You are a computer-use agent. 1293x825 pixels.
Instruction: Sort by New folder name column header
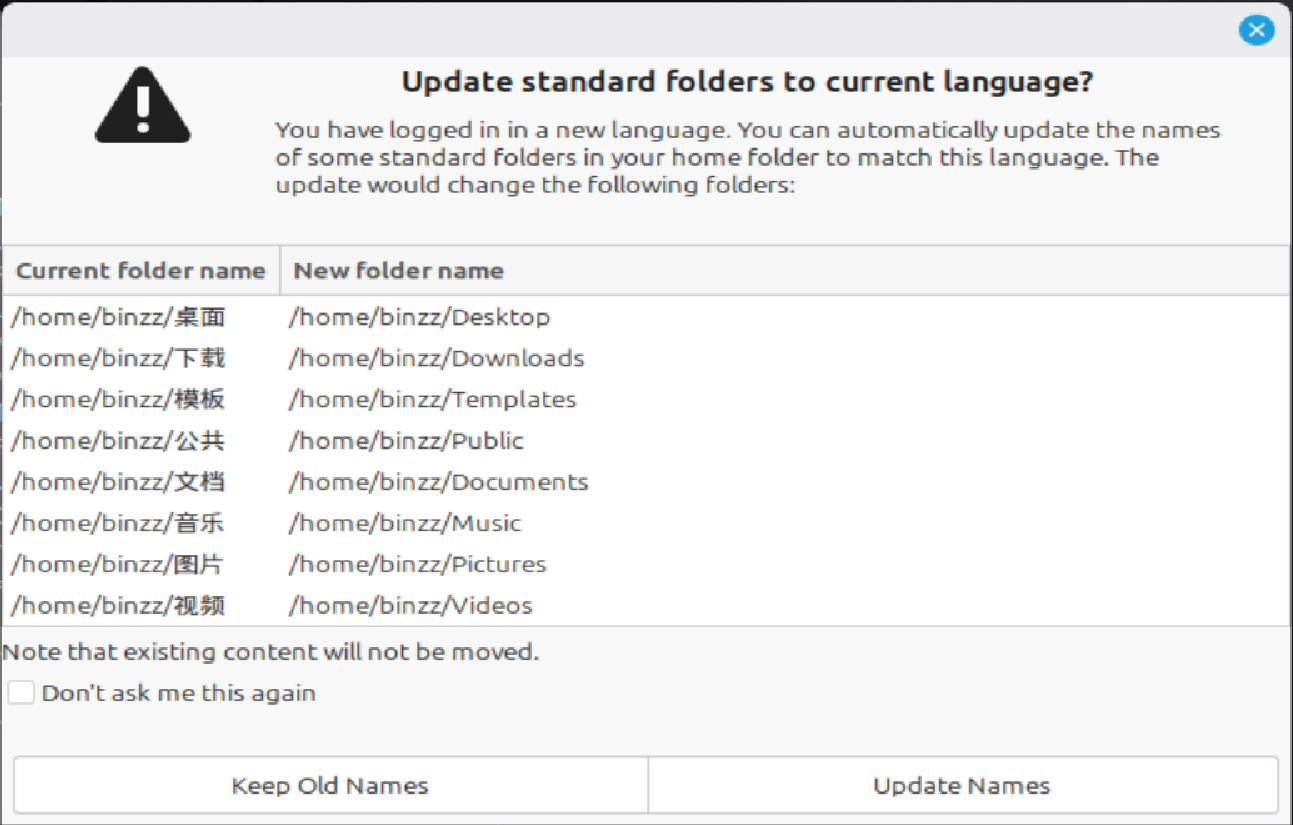click(x=785, y=270)
